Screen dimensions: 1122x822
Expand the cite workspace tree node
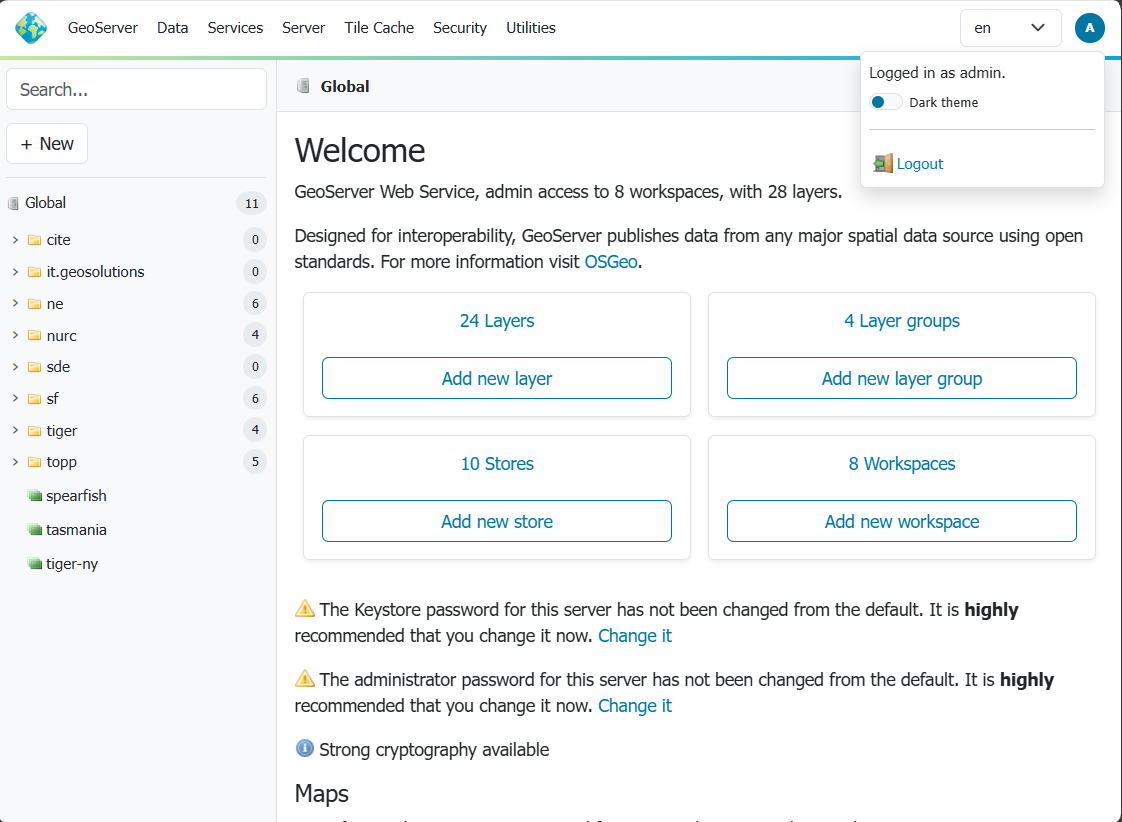[15, 240]
